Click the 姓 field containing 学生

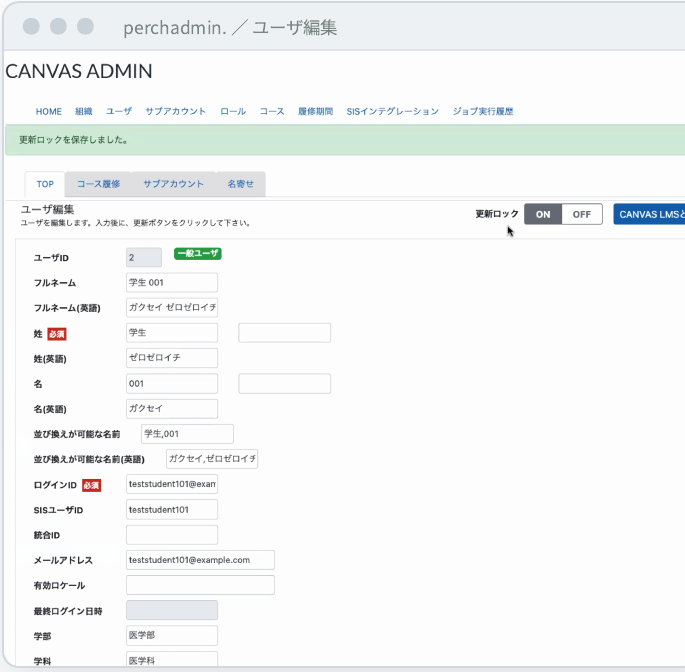[x=172, y=333]
